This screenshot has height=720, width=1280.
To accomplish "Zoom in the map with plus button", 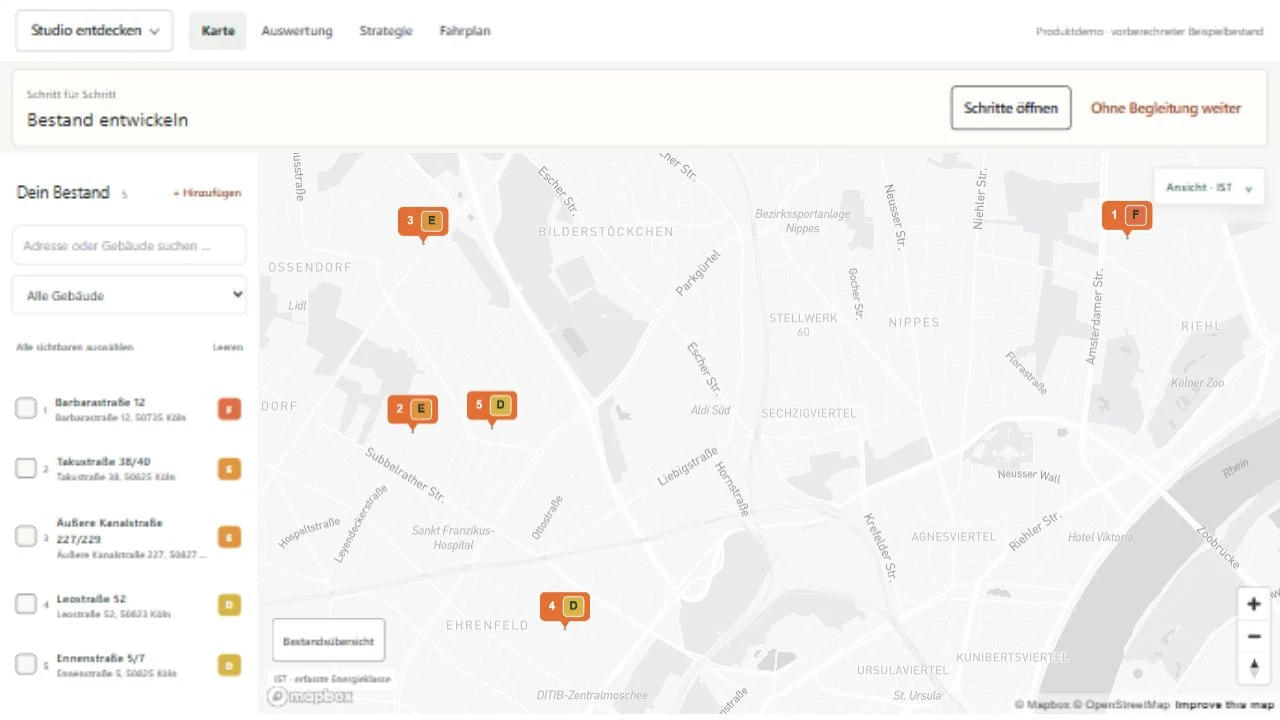I will tap(1254, 604).
